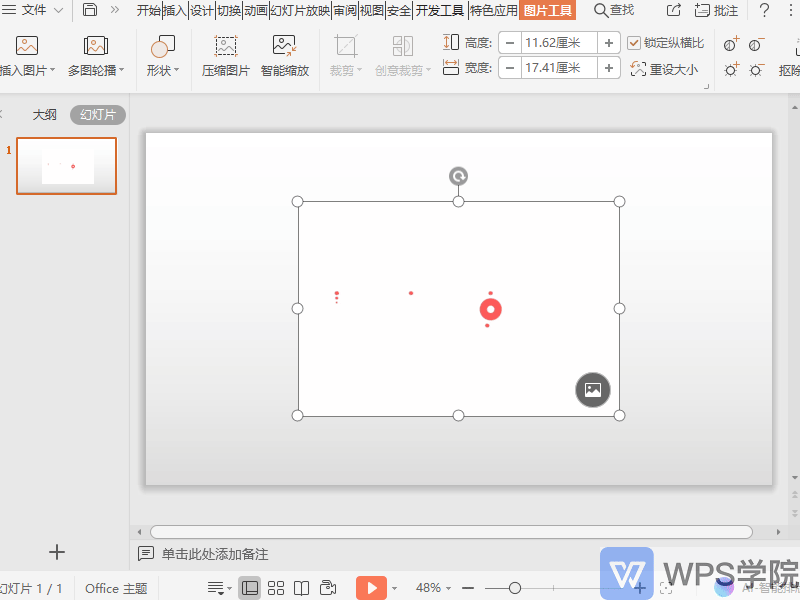Click the picture quick-action button on image

point(592,390)
